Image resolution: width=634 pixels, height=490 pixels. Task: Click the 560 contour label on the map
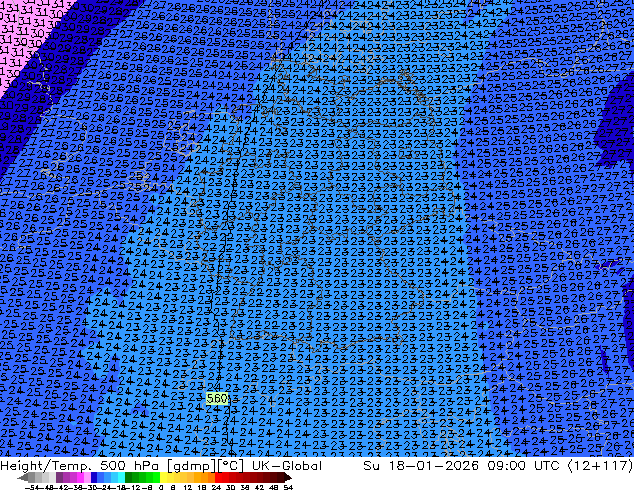(x=217, y=399)
